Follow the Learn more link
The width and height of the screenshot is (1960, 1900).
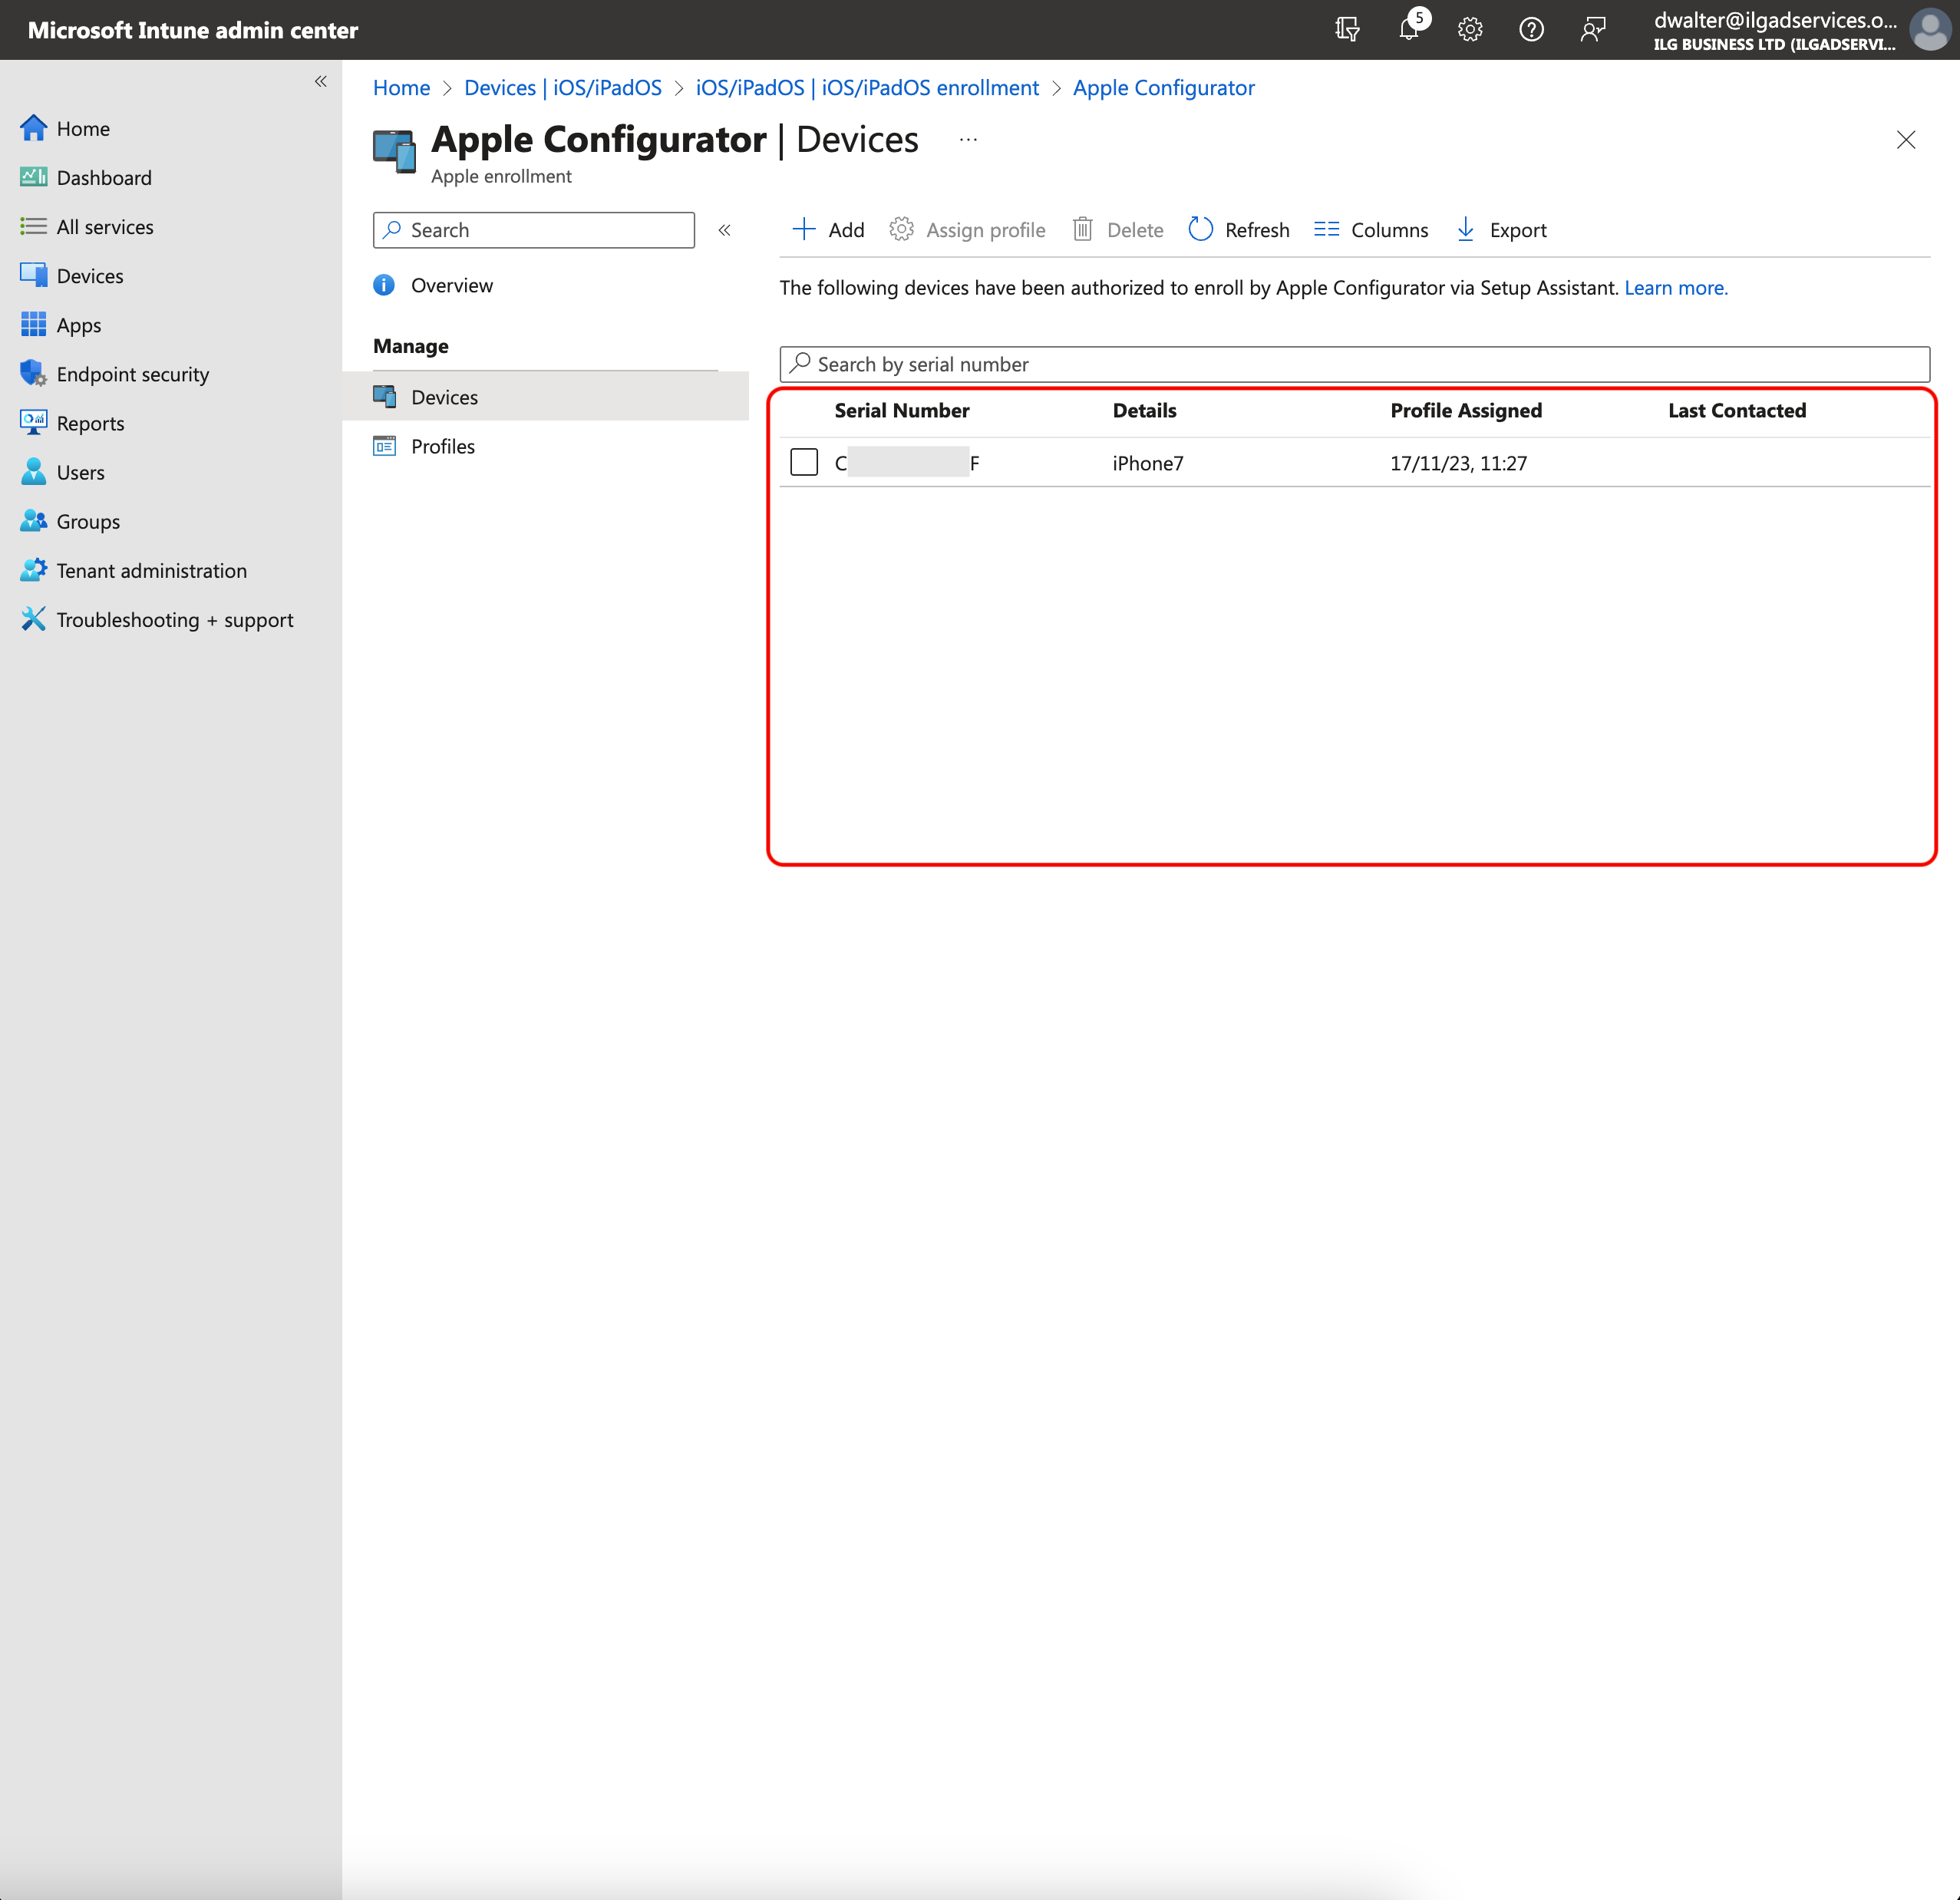pos(1675,288)
